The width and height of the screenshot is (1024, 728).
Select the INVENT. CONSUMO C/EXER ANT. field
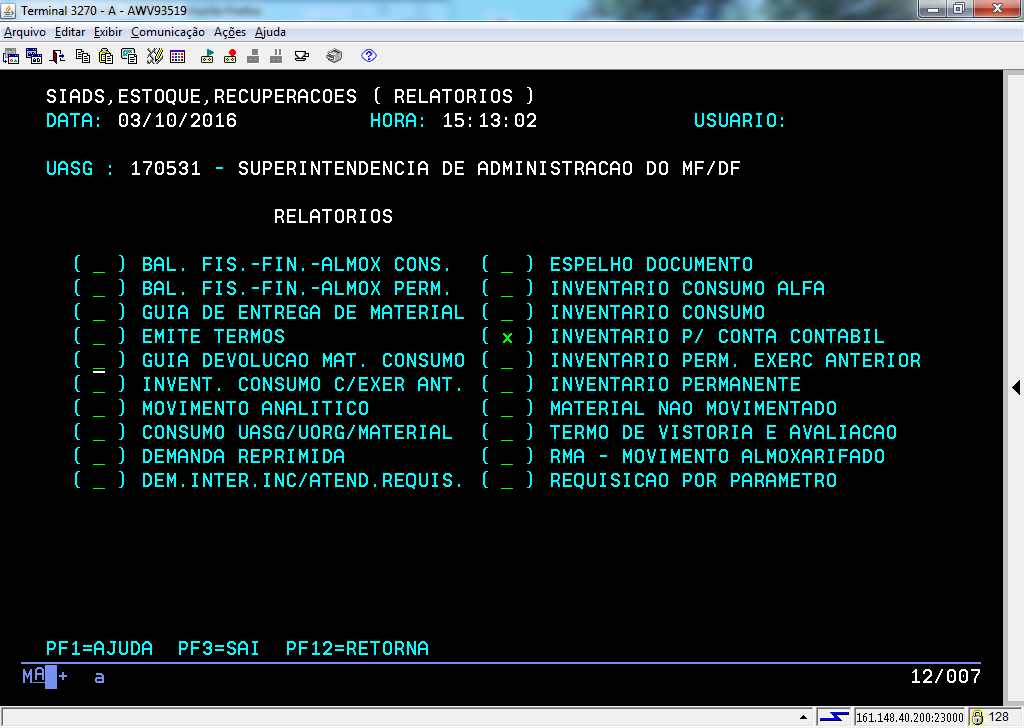coord(99,385)
